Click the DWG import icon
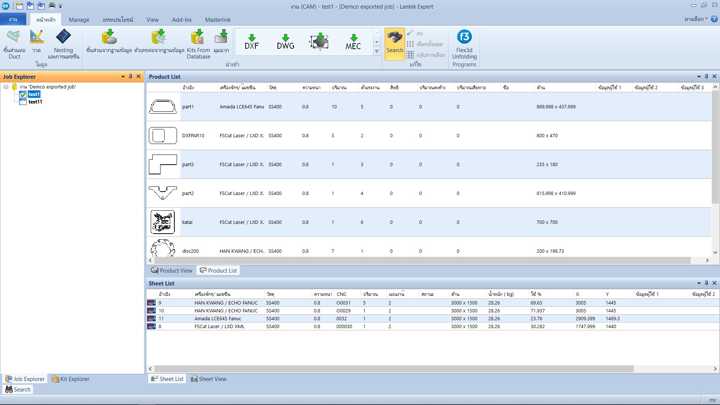This screenshot has height=405, width=720. coord(286,43)
